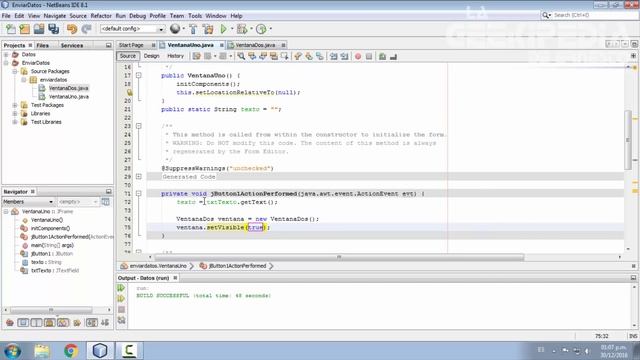
Task: Click the Profile Project clock icon
Action: pos(261,29)
